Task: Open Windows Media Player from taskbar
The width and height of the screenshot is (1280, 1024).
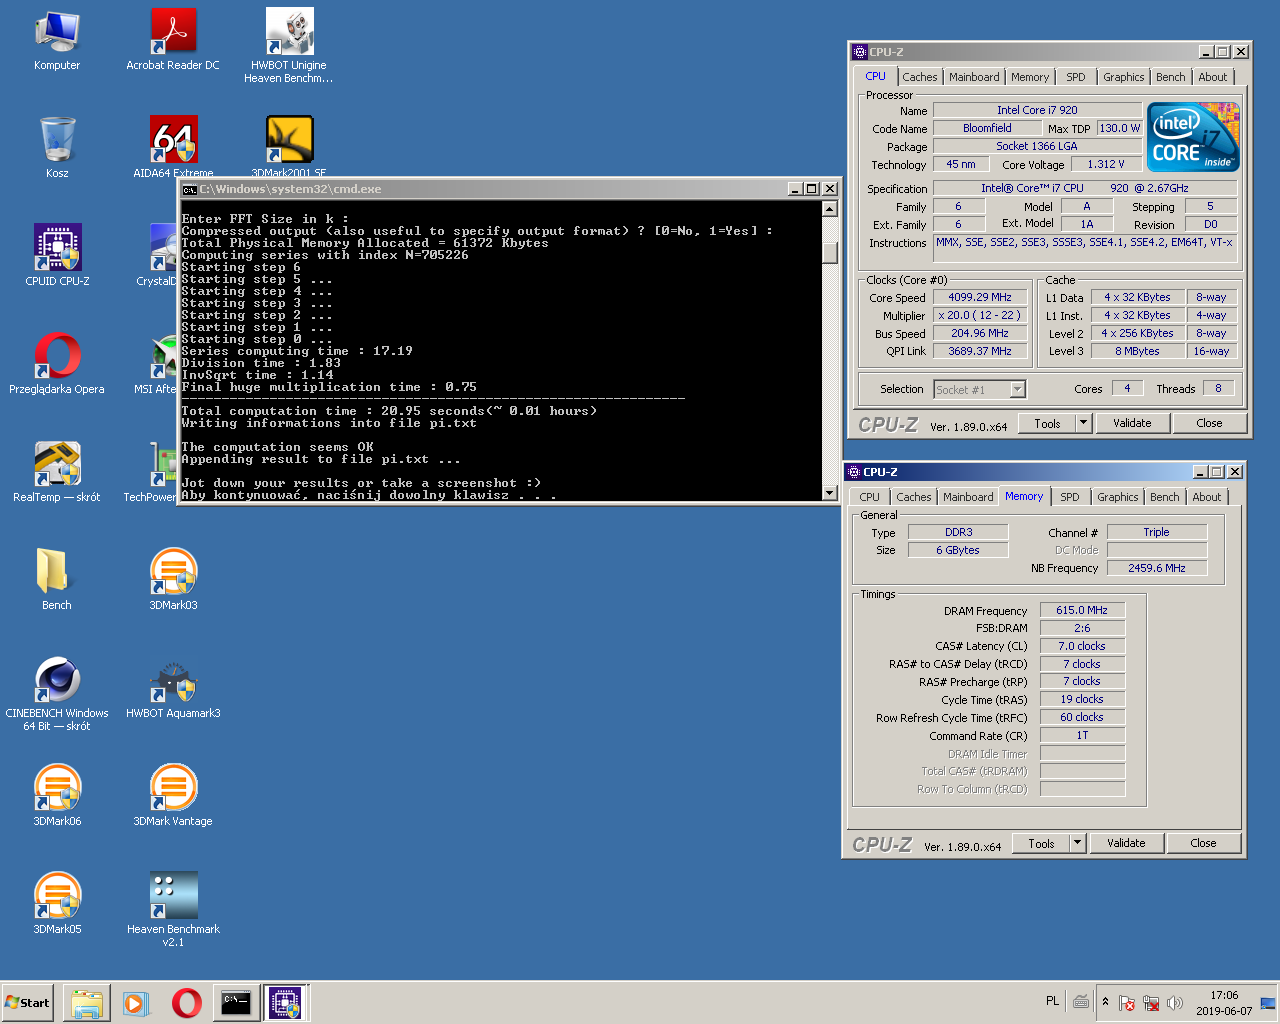Action: coord(136,1003)
